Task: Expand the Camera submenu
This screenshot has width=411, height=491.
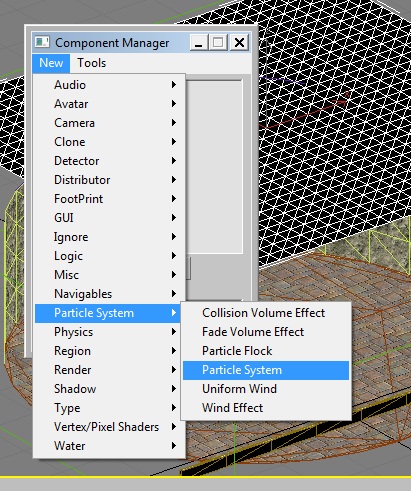Action: pos(109,123)
